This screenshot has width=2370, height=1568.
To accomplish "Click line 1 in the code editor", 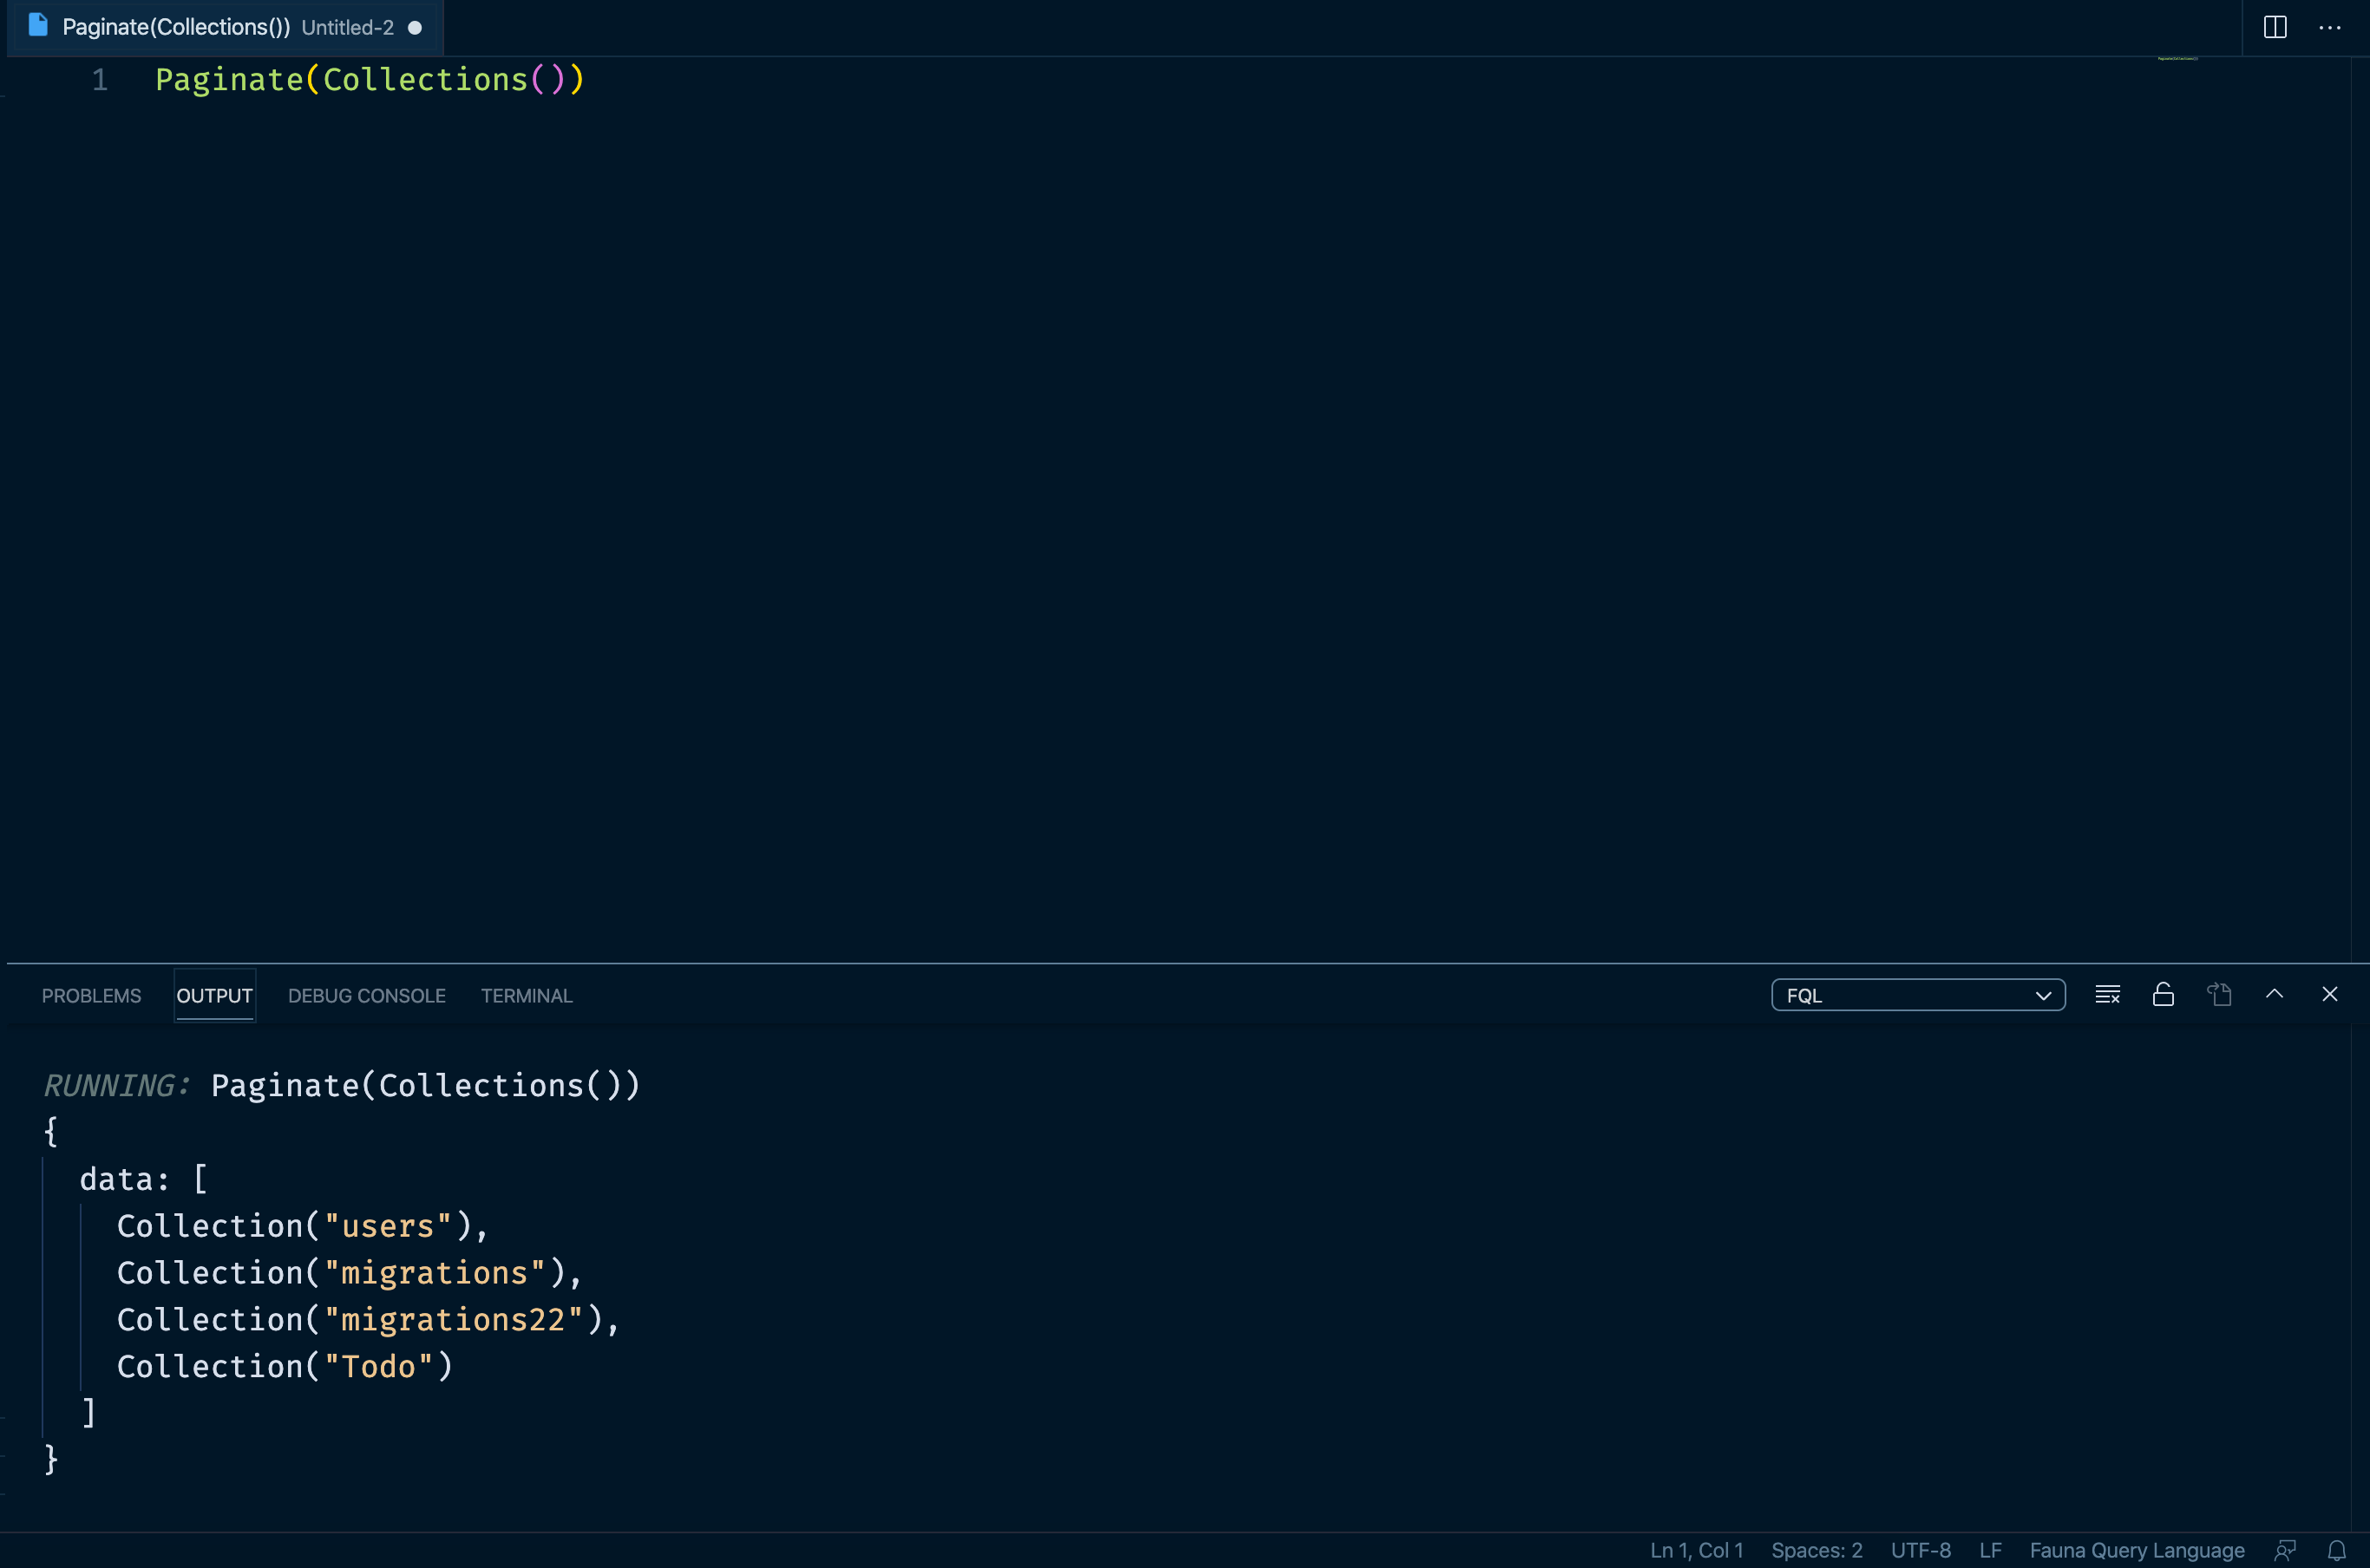I will point(370,79).
